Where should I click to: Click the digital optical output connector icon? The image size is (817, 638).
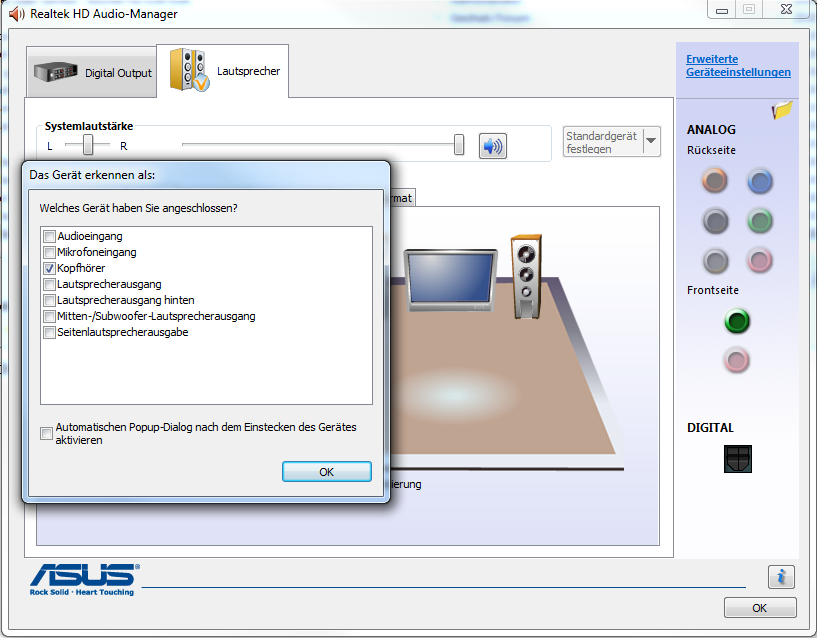[737, 459]
